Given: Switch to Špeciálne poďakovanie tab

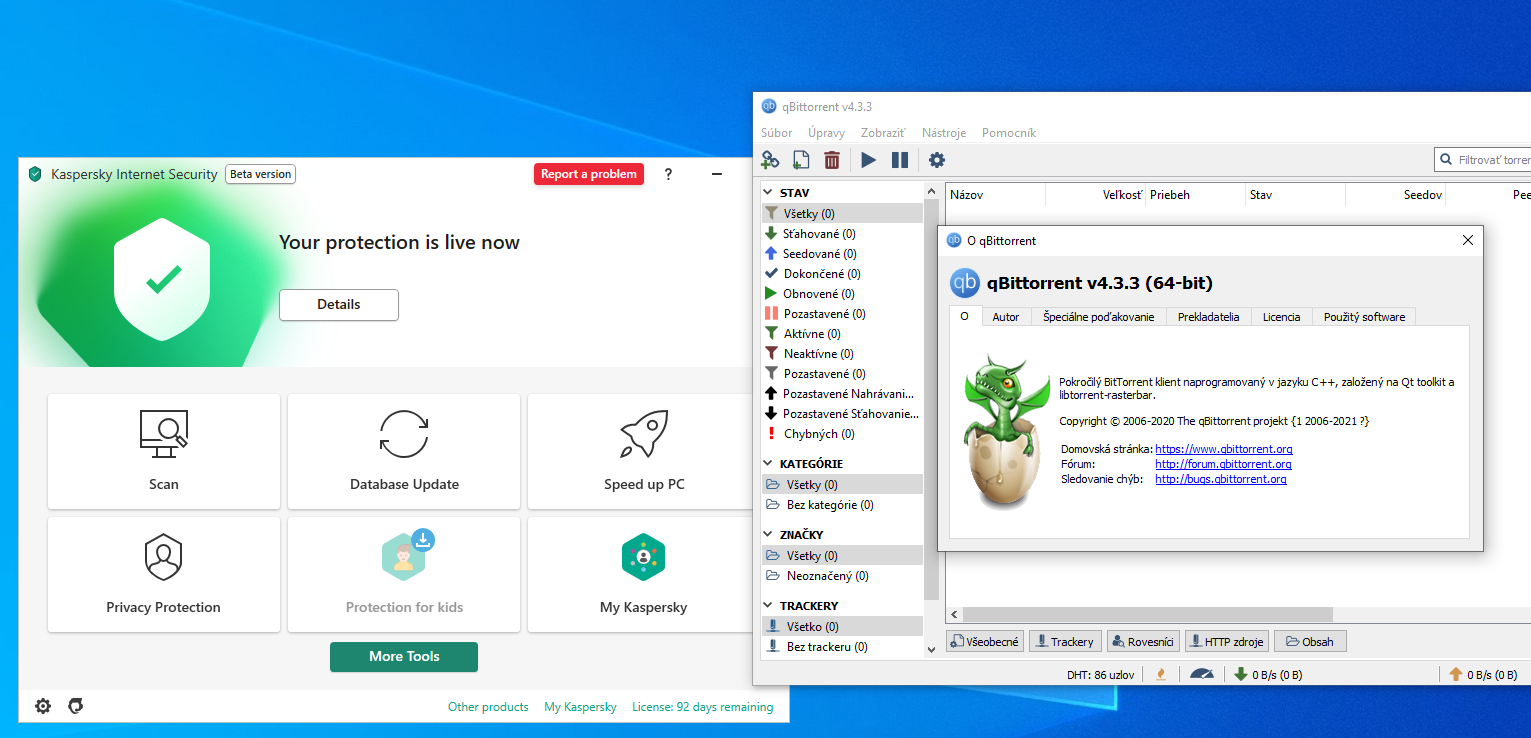Looking at the screenshot, I should pyautogui.click(x=1098, y=317).
